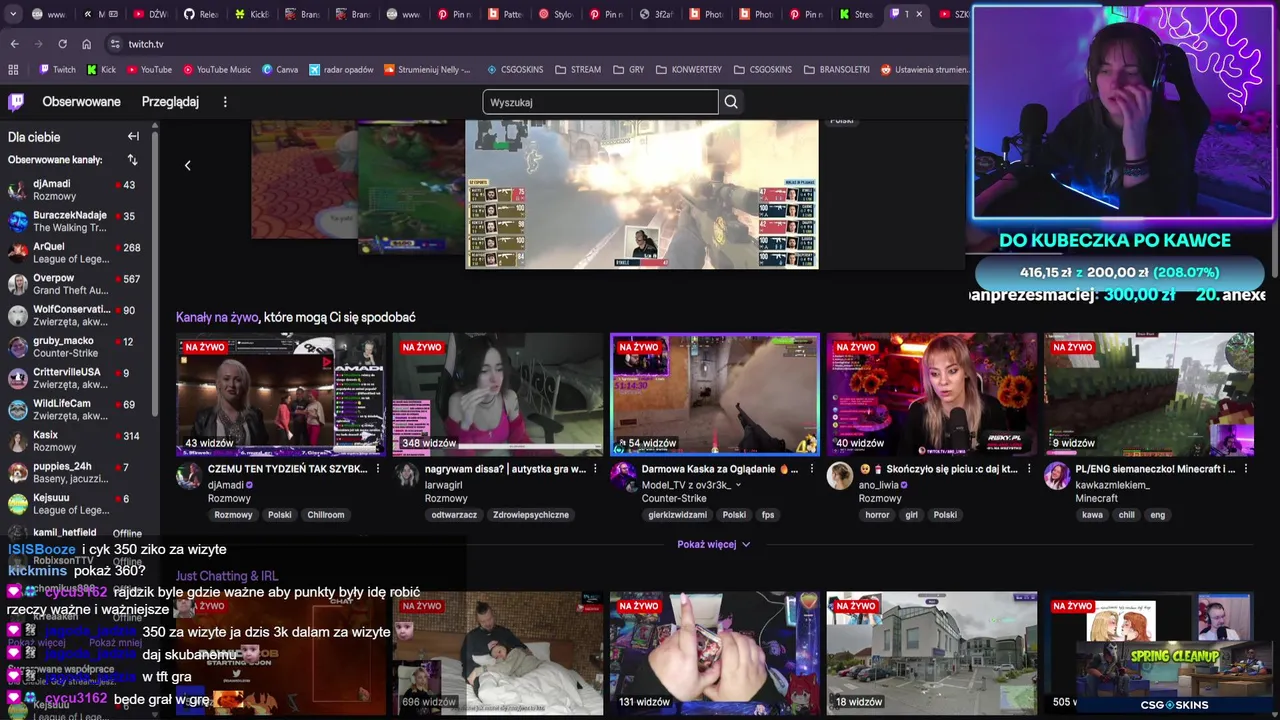Switch to the GitHub Relea browser tab
Viewport: 1280px width, 720px height.
[x=200, y=14]
